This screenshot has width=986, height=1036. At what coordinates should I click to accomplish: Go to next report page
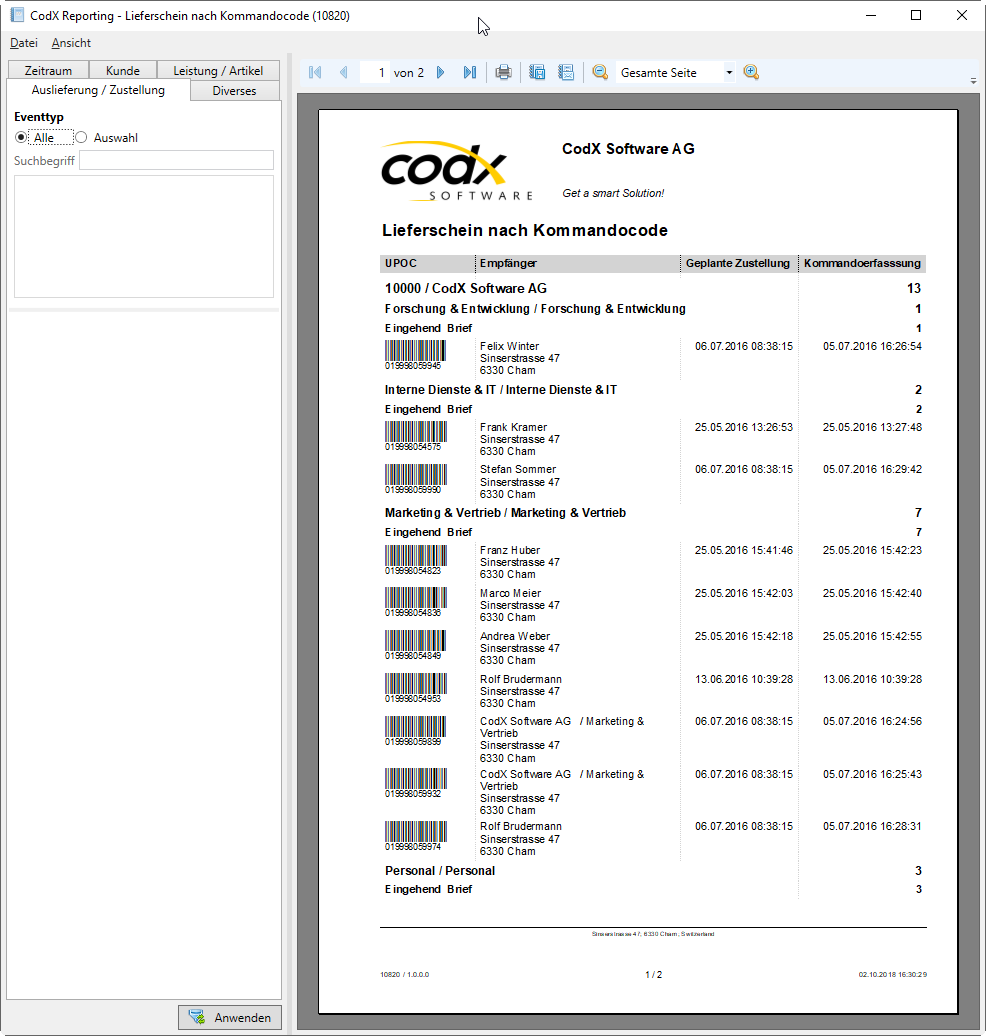click(x=441, y=73)
